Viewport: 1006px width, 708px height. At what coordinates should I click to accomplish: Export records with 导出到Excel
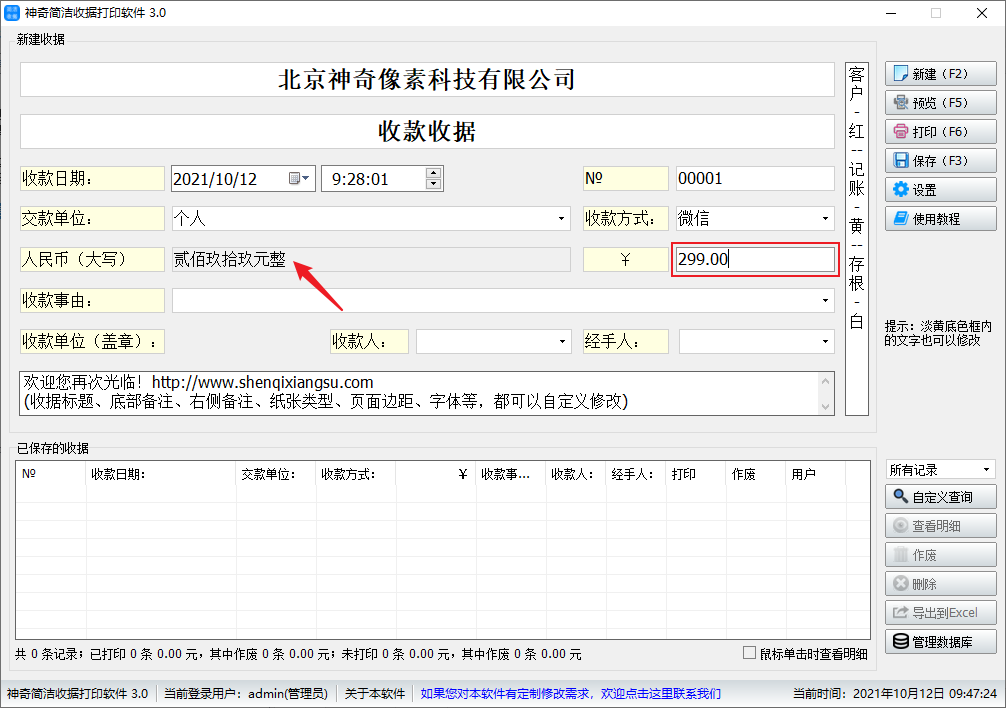pyautogui.click(x=941, y=612)
